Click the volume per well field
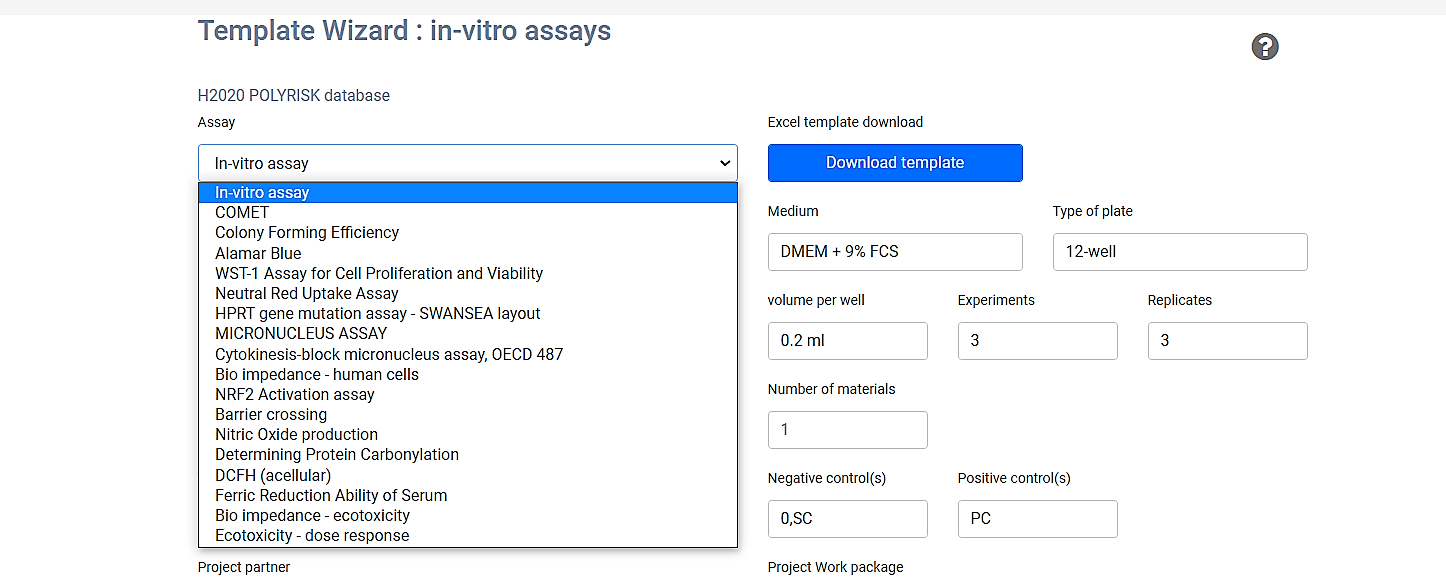Image resolution: width=1446 pixels, height=579 pixels. (x=847, y=341)
